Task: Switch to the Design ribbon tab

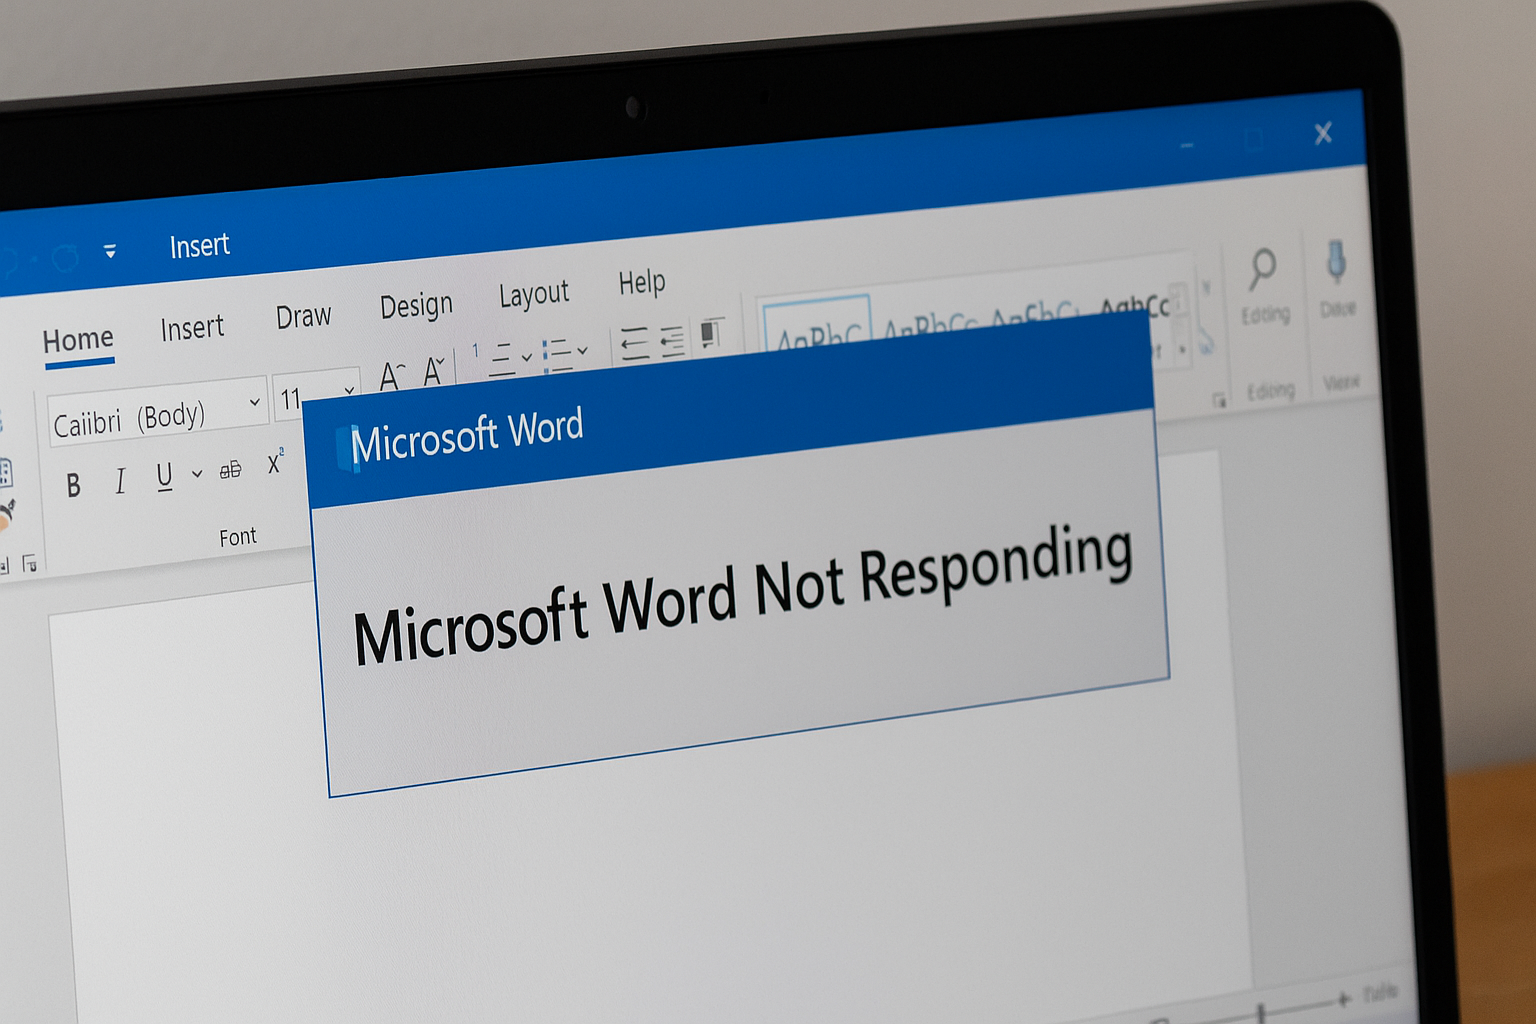Action: pos(416,305)
